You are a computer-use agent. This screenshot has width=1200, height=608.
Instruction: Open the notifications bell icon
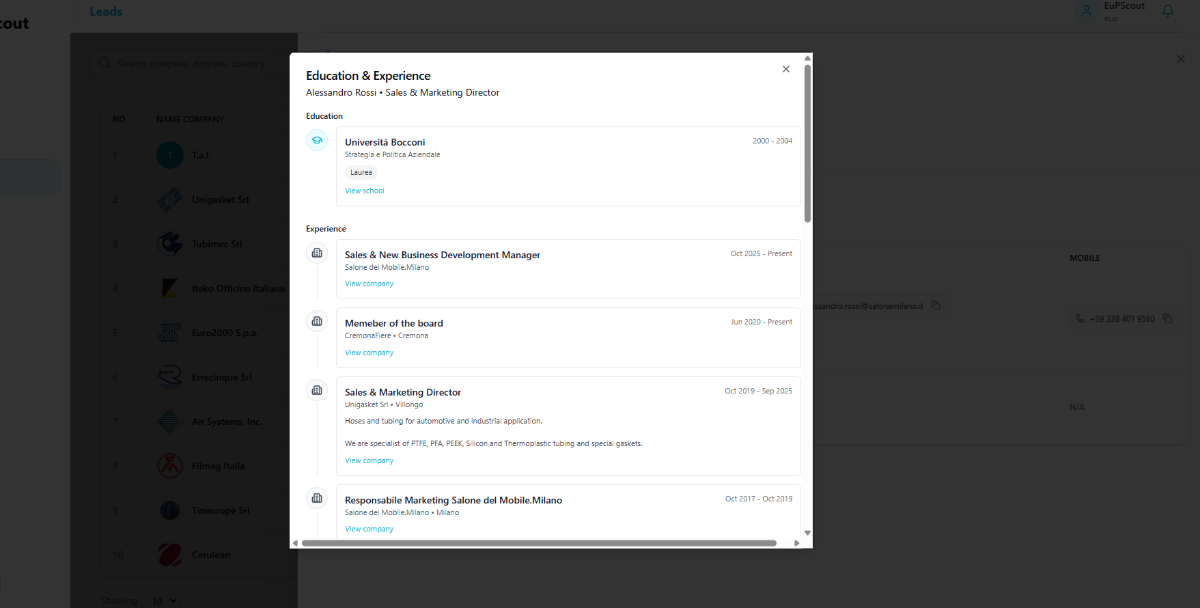1167,10
